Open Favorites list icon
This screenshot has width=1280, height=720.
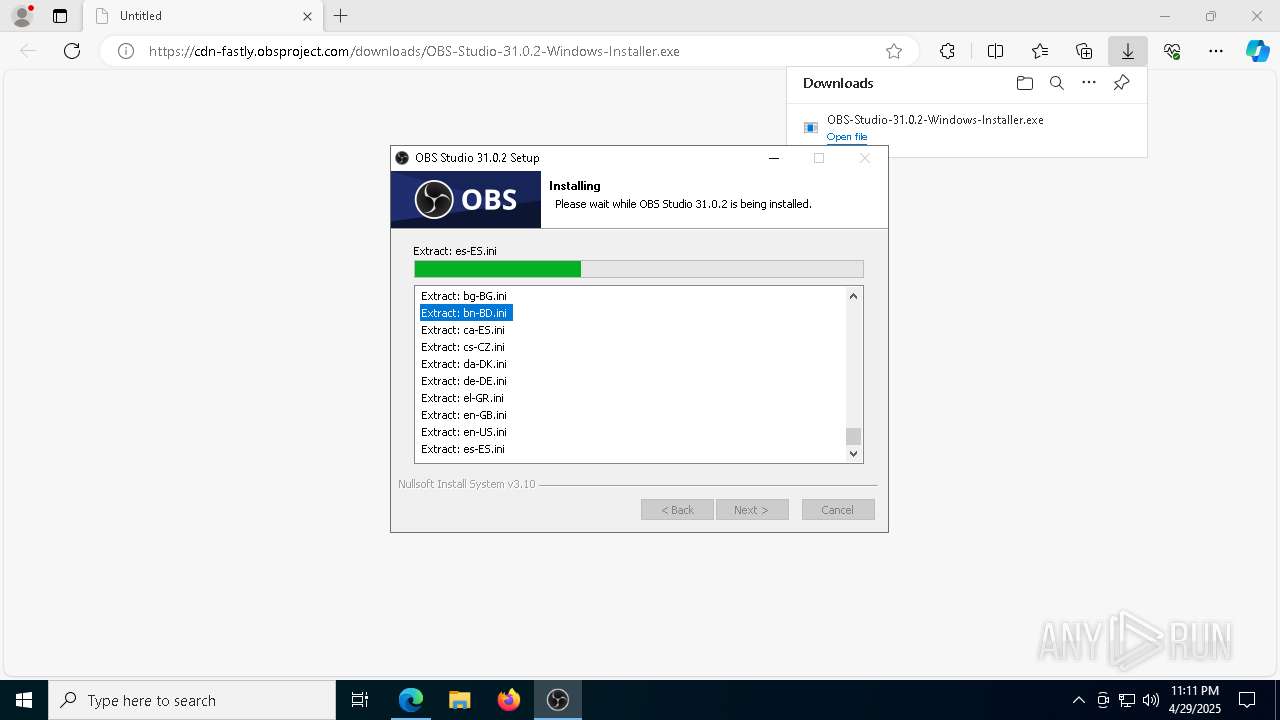(1040, 51)
